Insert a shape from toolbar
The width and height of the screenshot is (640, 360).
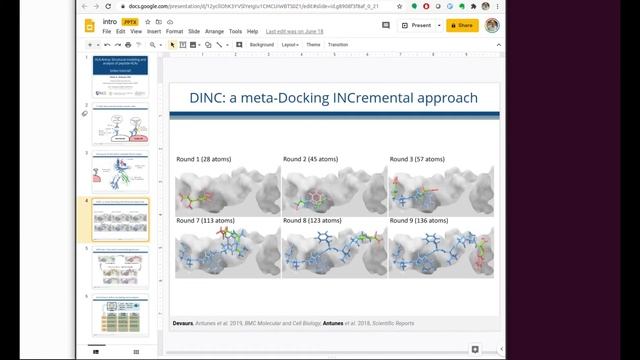coord(208,45)
